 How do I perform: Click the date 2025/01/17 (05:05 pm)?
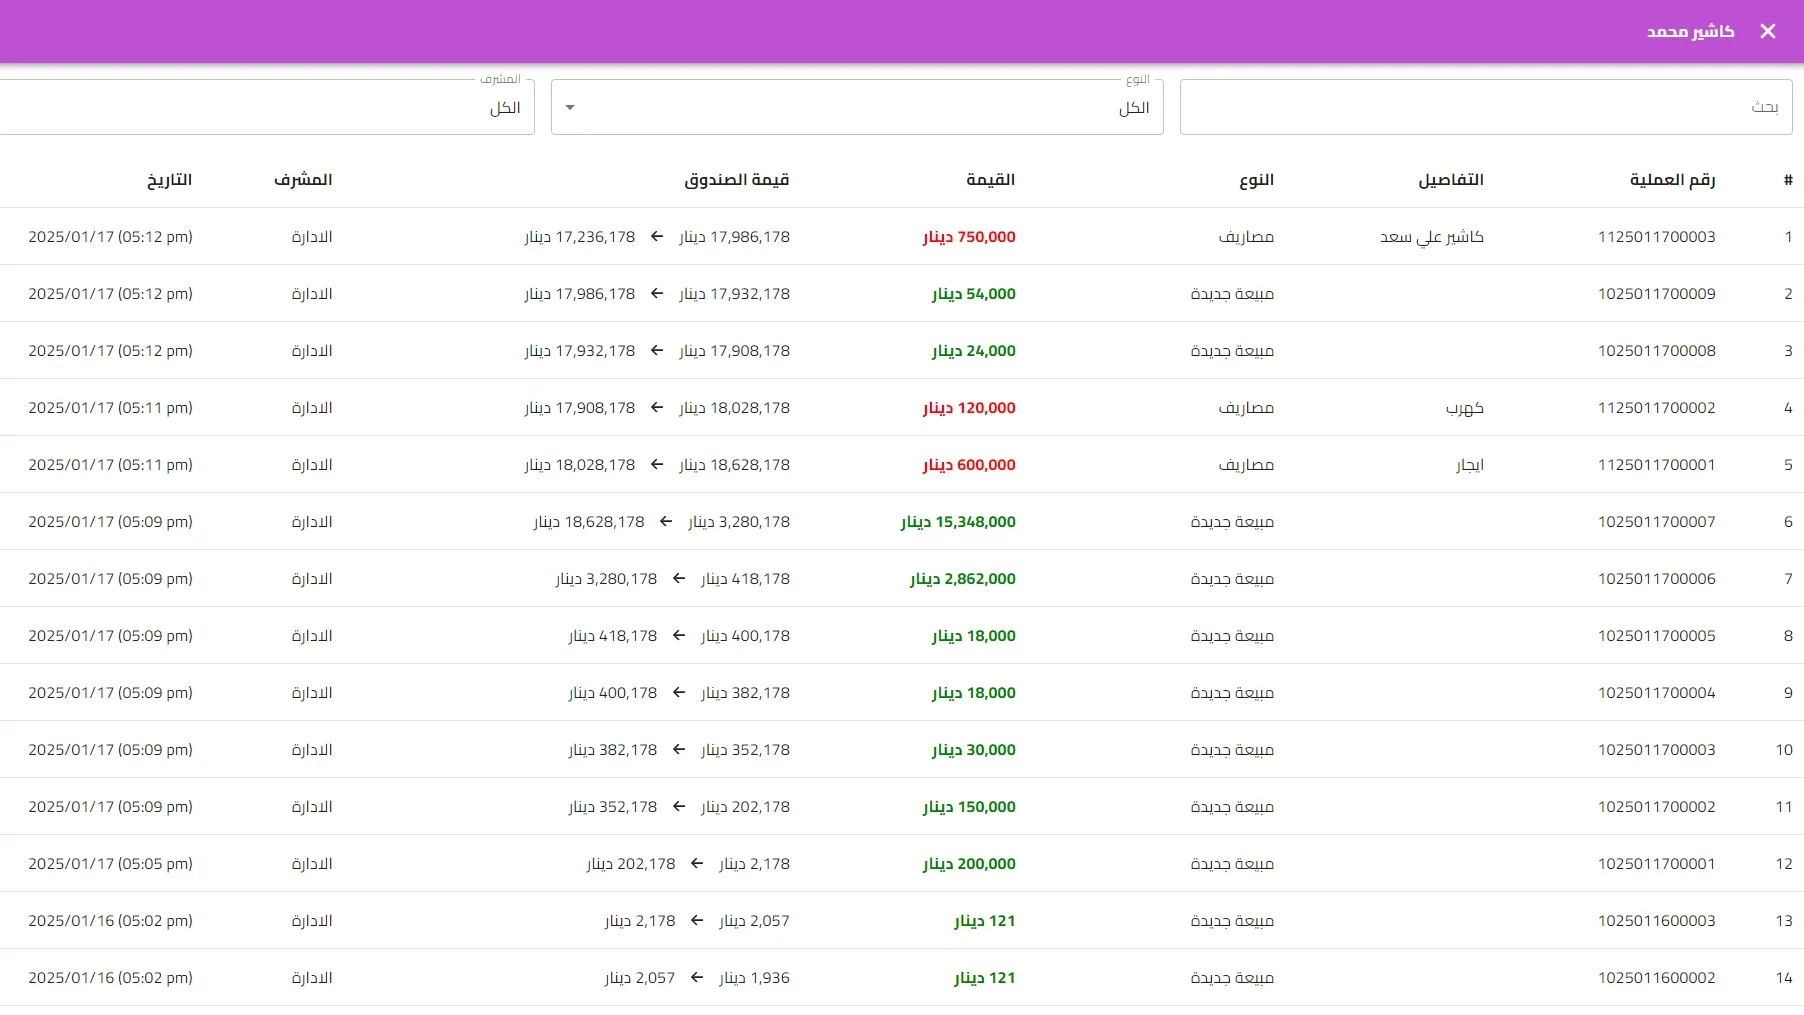click(110, 864)
